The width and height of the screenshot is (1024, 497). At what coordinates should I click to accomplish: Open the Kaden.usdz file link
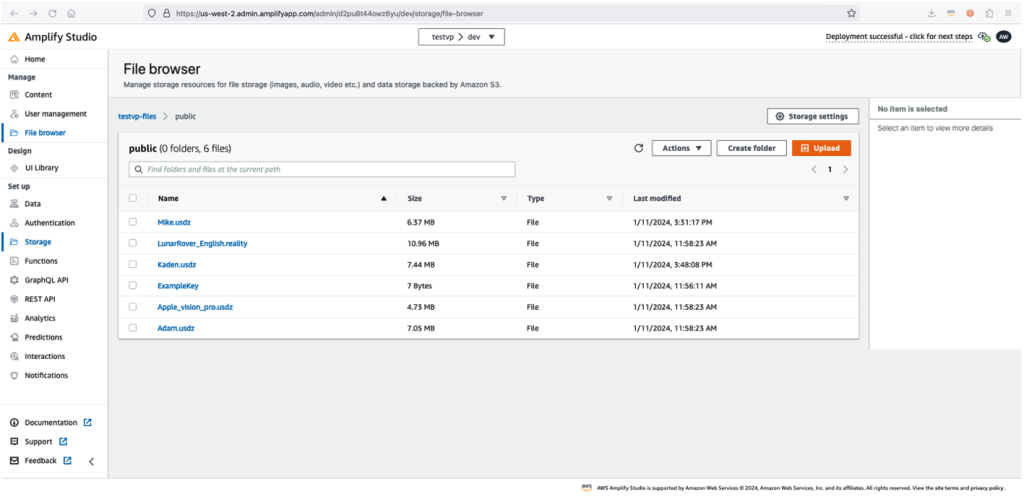tap(176, 265)
